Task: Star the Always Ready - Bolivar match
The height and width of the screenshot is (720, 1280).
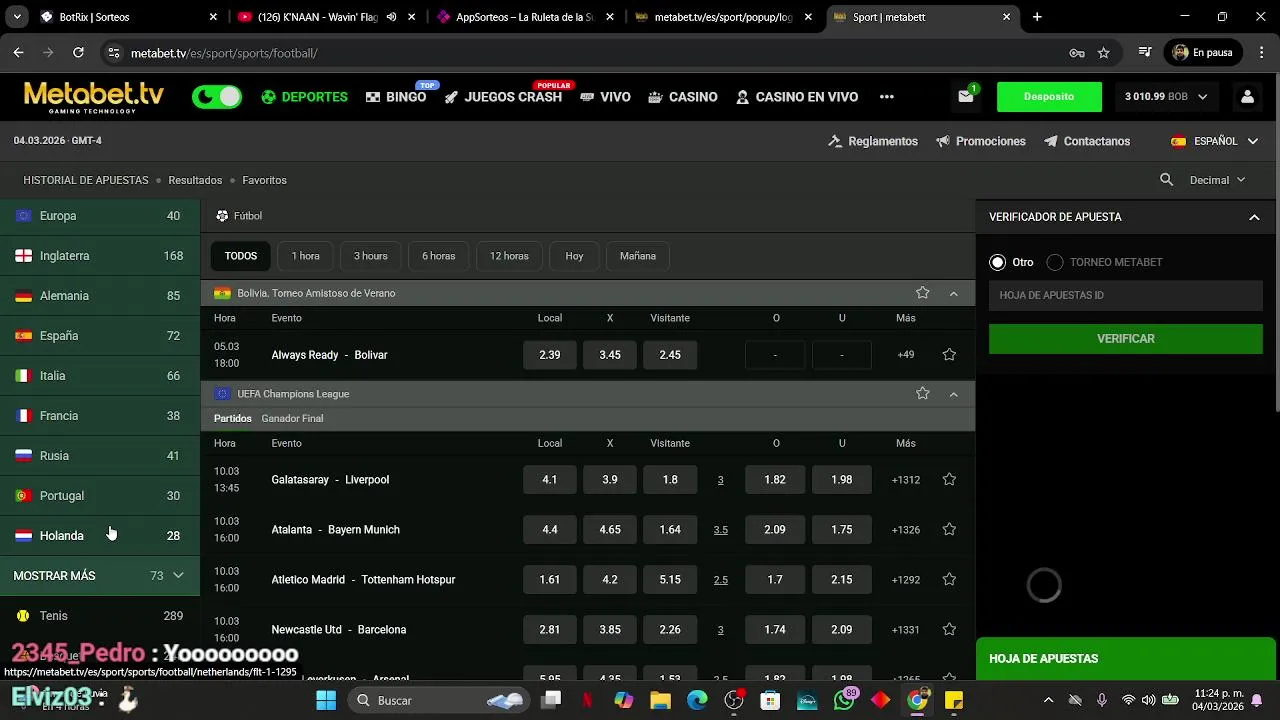Action: [949, 355]
